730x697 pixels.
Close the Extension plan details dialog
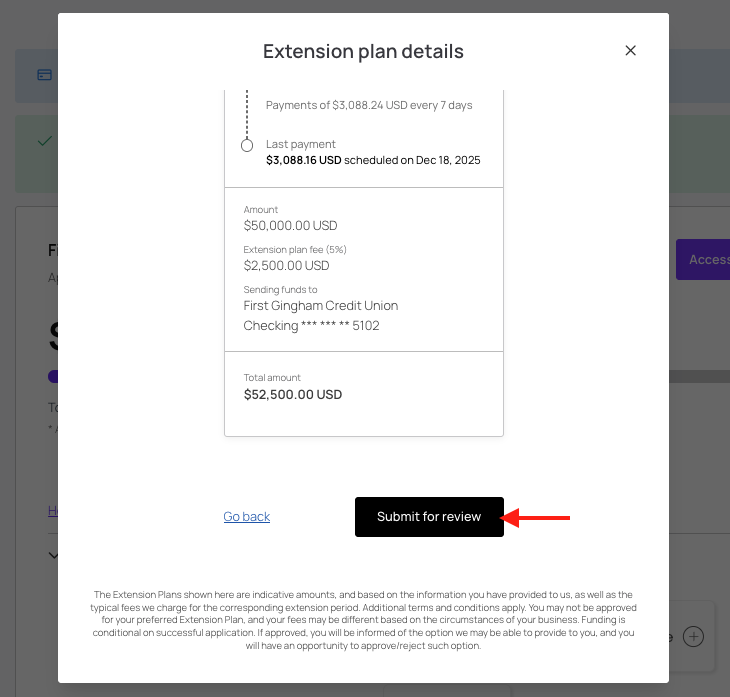630,50
